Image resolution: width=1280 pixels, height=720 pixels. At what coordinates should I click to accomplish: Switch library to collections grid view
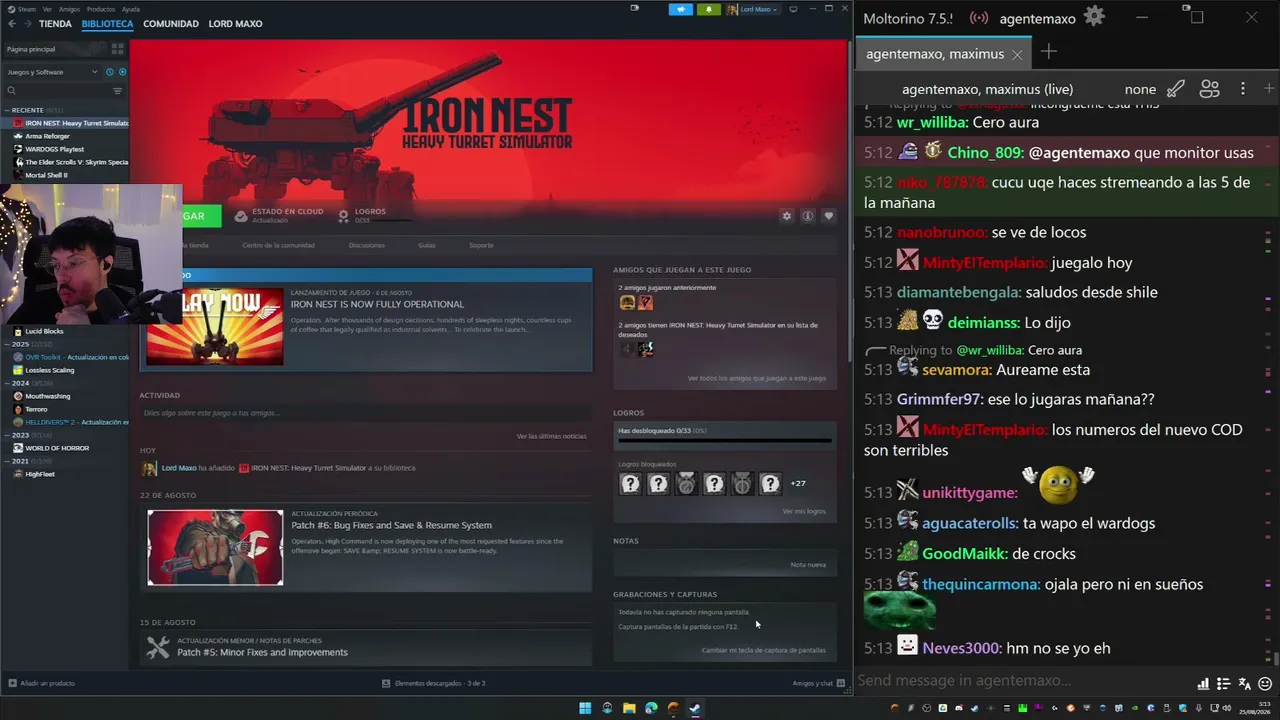click(x=117, y=48)
